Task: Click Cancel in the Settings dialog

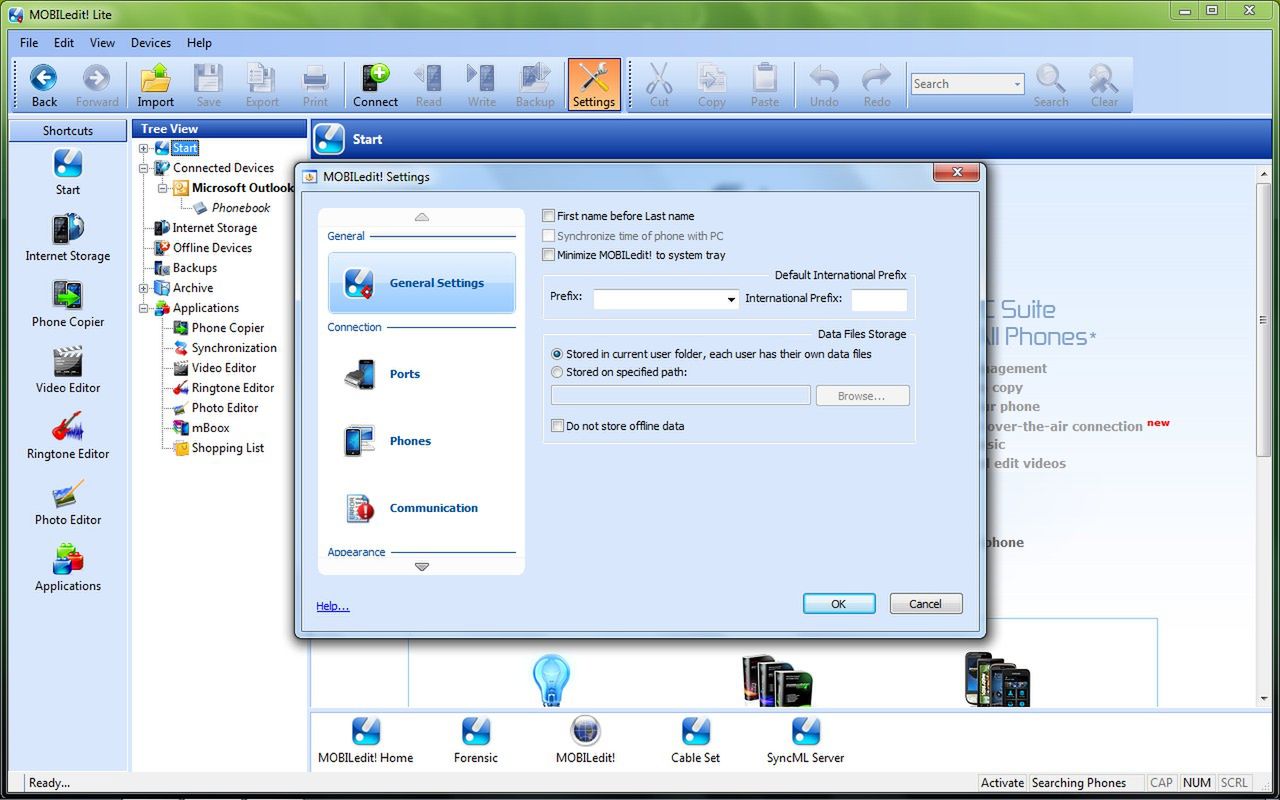Action: pos(925,604)
